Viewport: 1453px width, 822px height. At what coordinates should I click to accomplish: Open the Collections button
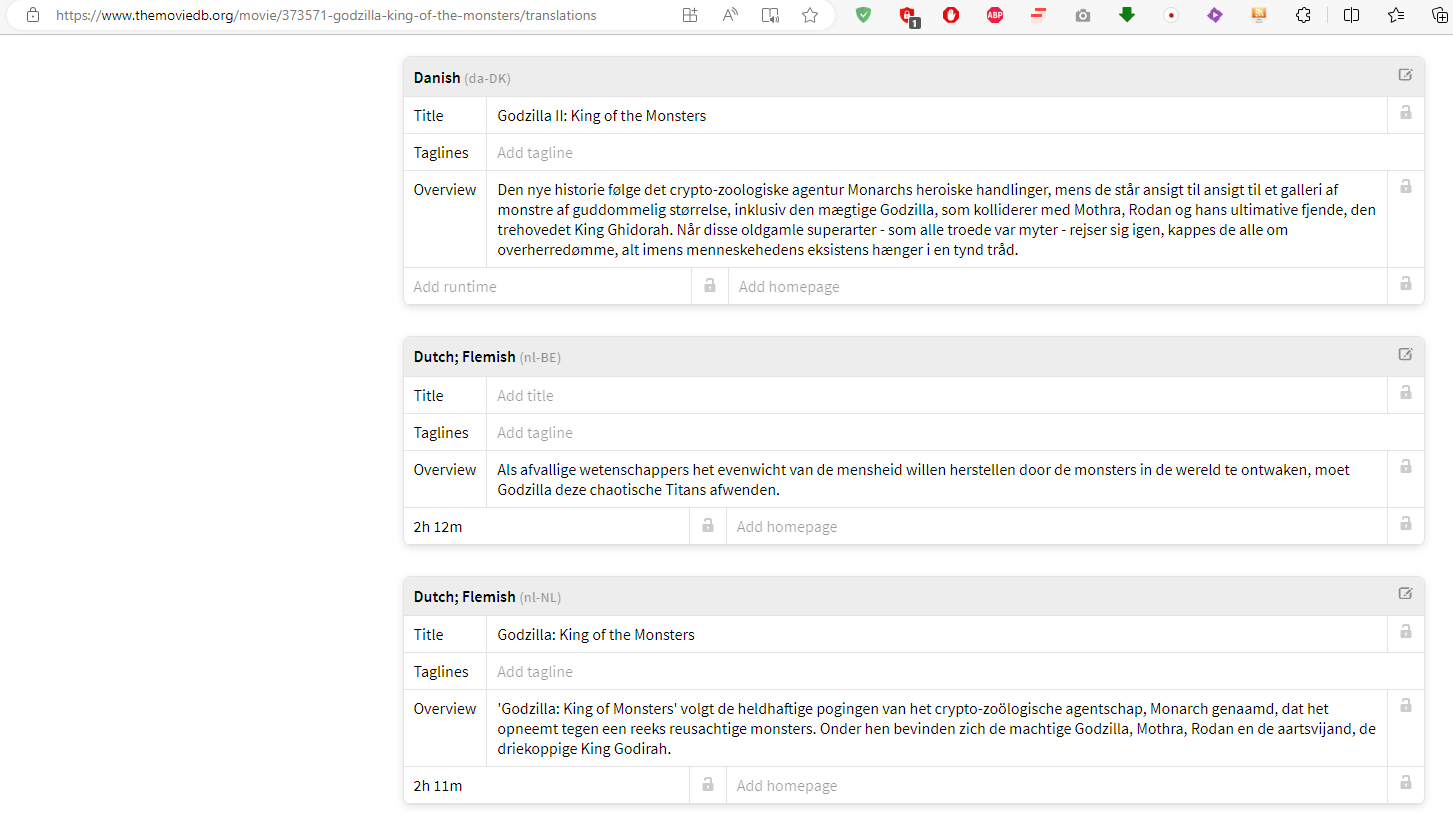[1440, 15]
